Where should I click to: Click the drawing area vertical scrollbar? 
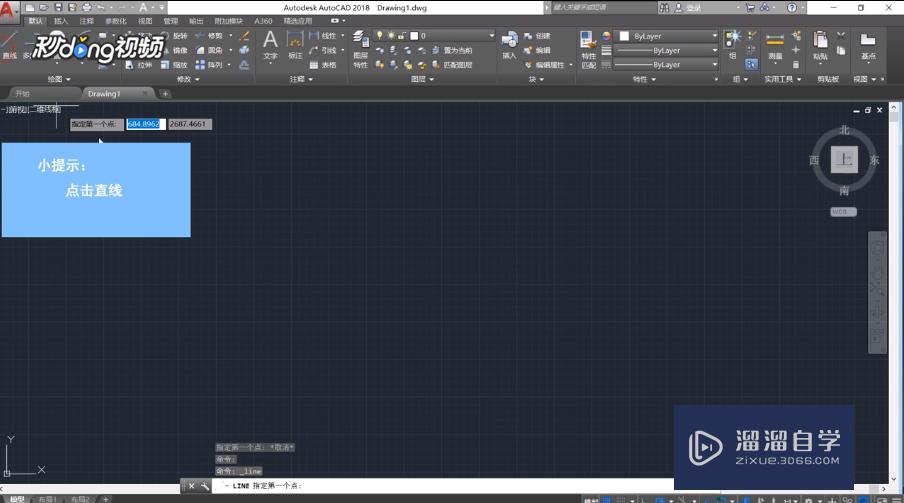(894, 293)
